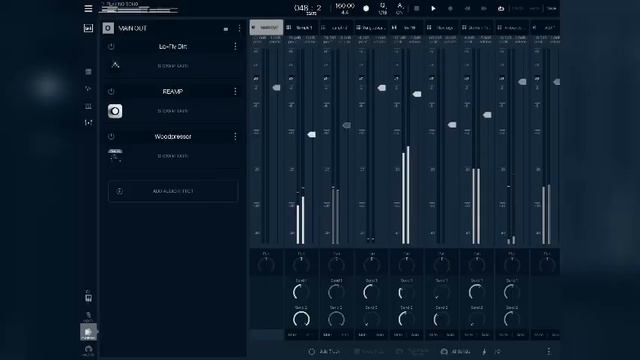Viewport: 640px width, 360px height.
Task: Click the Add Track button in bottom bar
Action: click(324, 351)
